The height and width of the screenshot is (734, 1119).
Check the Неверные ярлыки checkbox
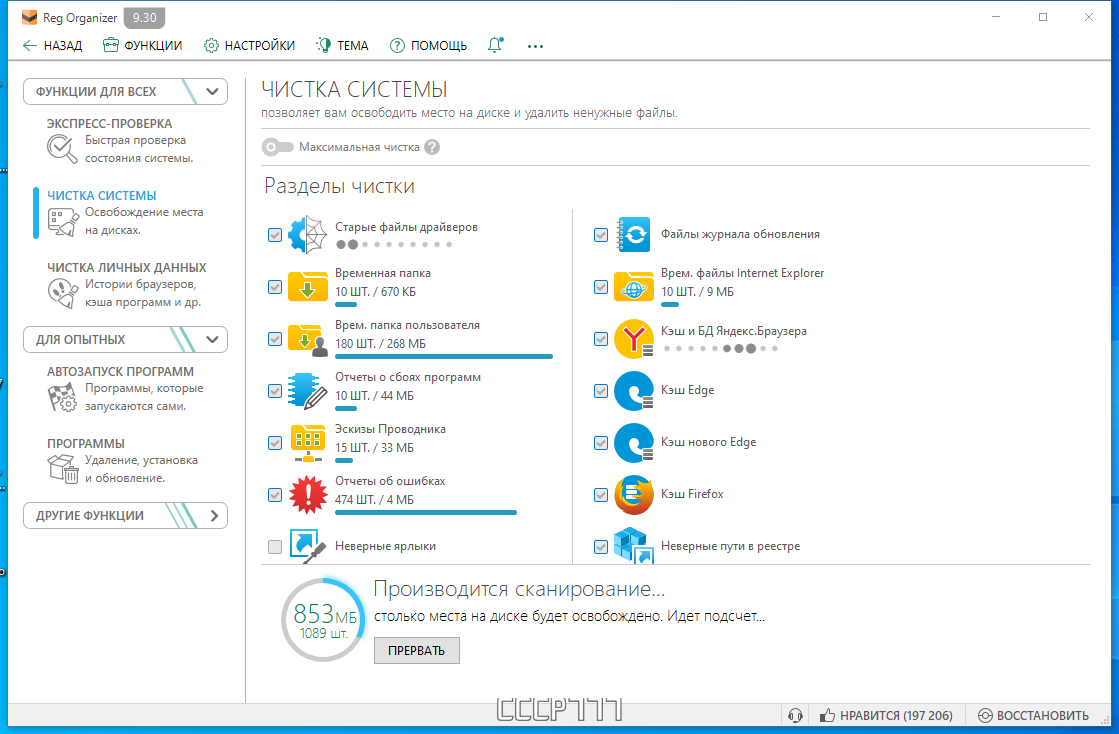(275, 547)
